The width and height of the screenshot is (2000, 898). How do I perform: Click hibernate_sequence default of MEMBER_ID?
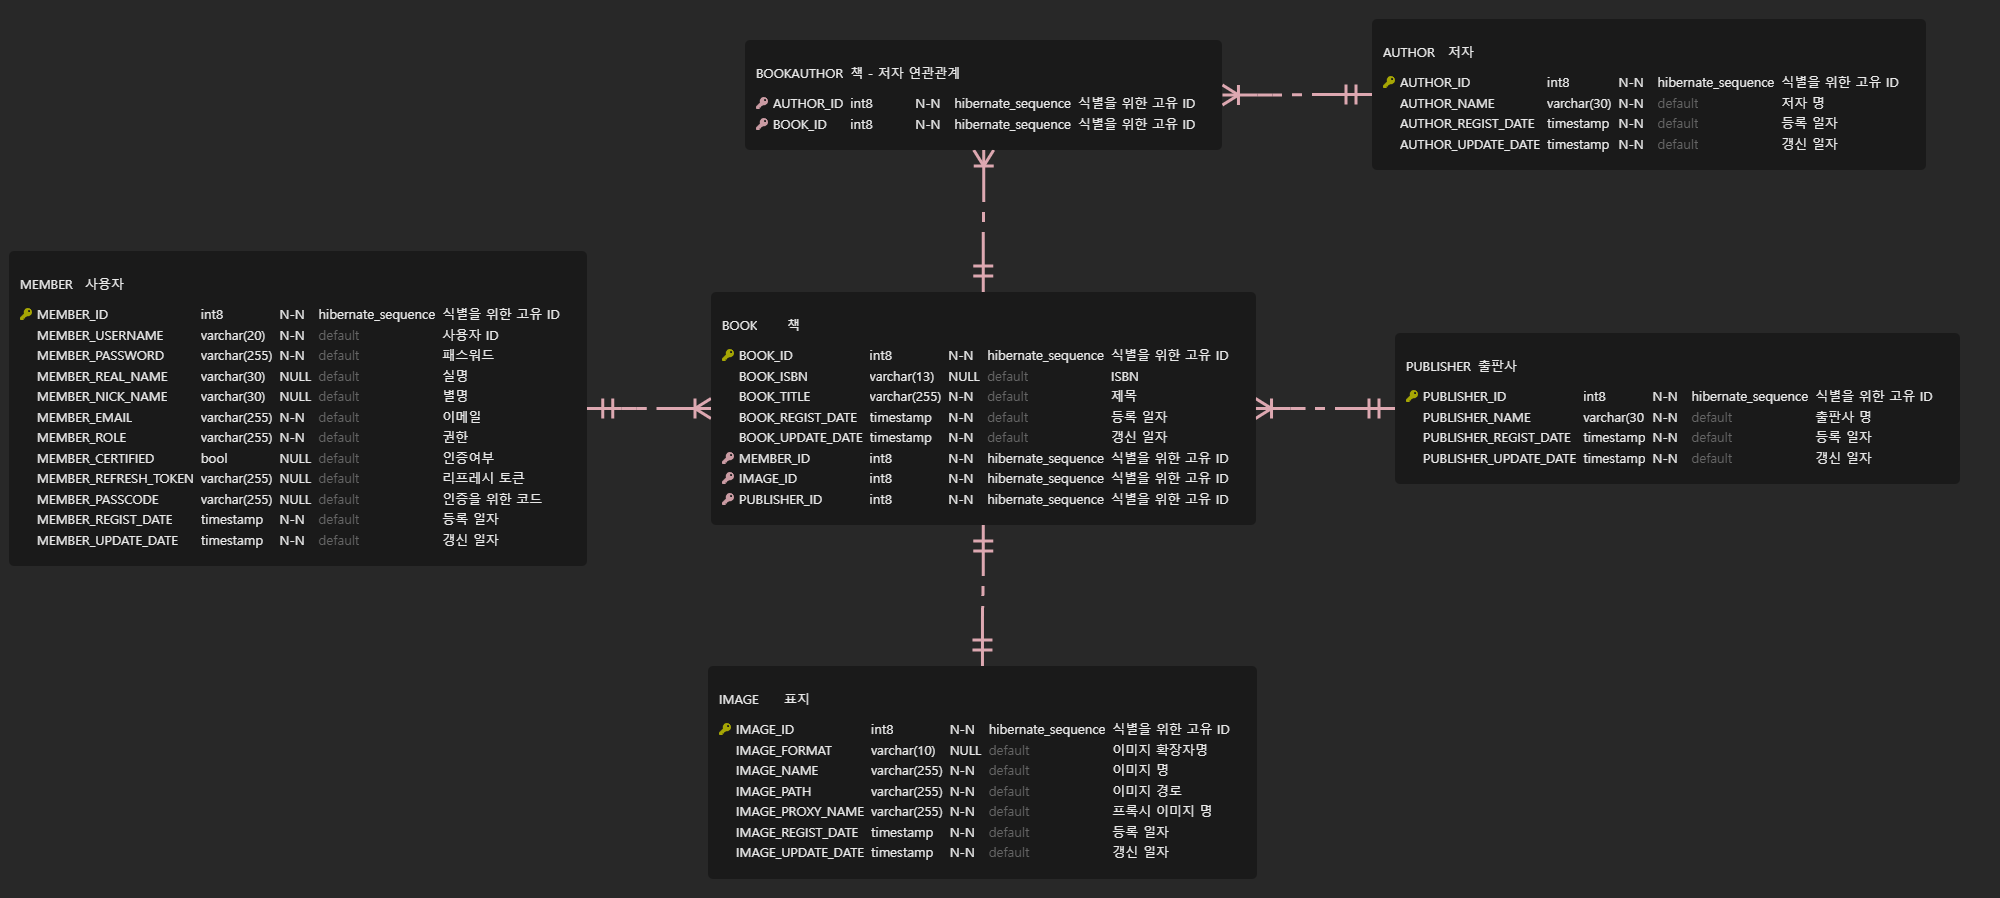pos(377,314)
